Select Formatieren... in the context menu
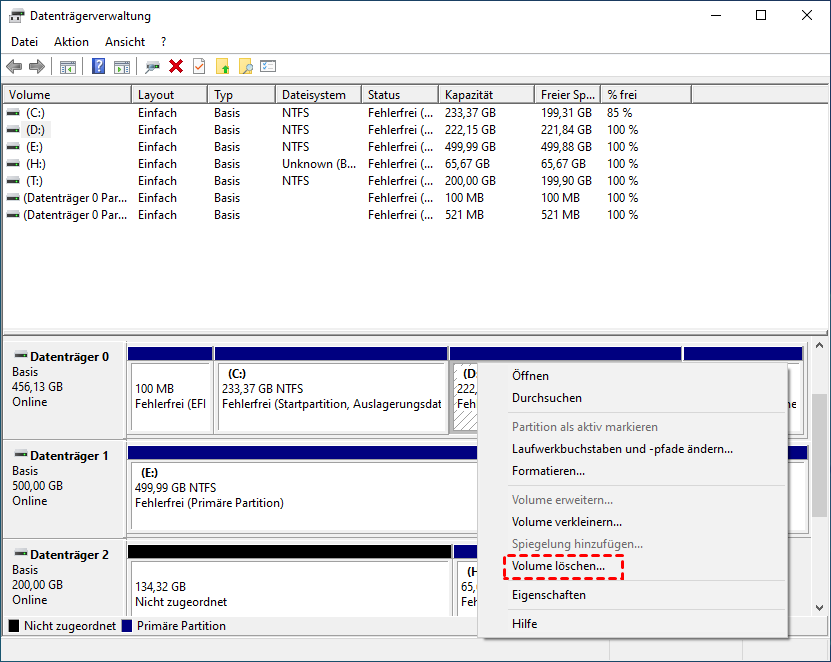 633,471
